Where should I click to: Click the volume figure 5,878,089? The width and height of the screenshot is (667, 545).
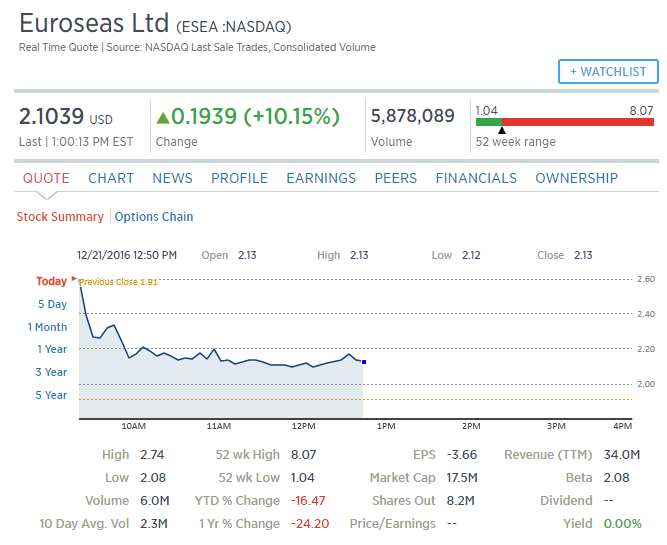point(413,116)
